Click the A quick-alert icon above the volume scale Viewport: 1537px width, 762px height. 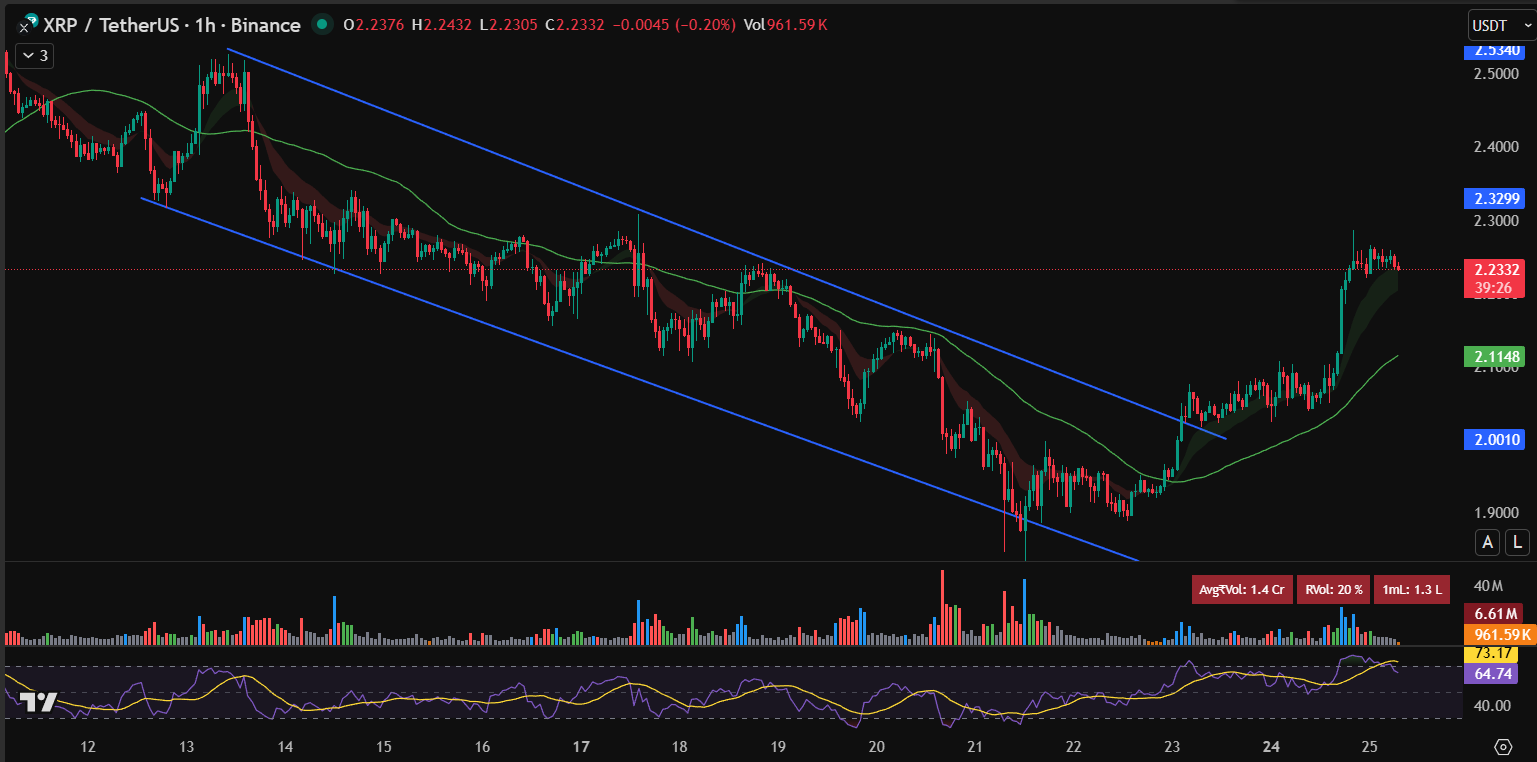1487,541
